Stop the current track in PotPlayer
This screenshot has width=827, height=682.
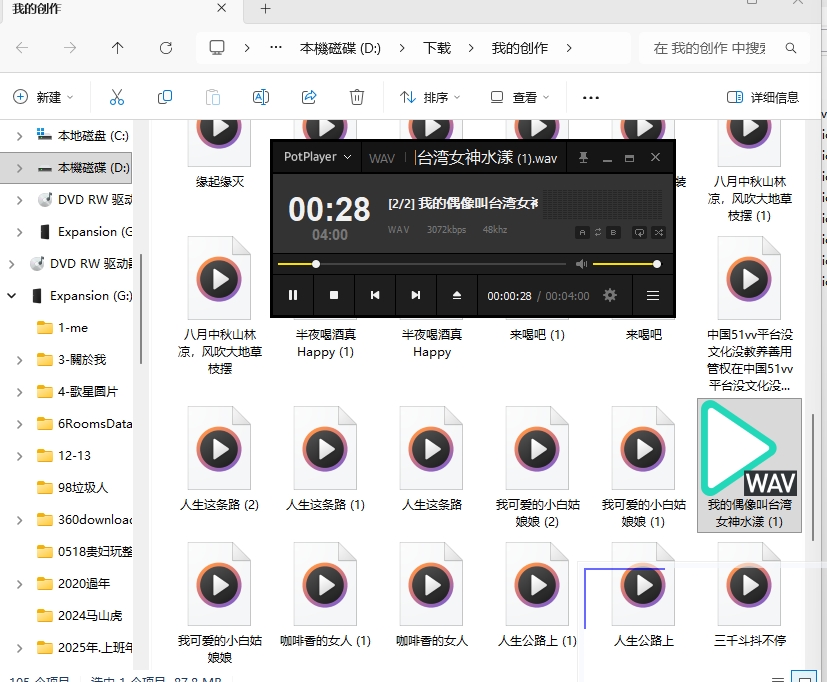click(334, 296)
